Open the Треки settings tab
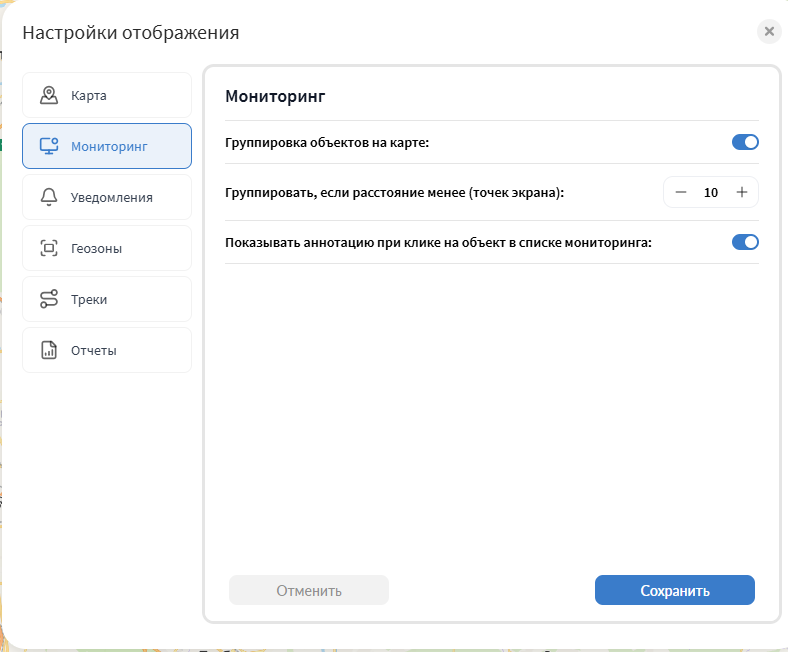The image size is (788, 652). (x=107, y=299)
